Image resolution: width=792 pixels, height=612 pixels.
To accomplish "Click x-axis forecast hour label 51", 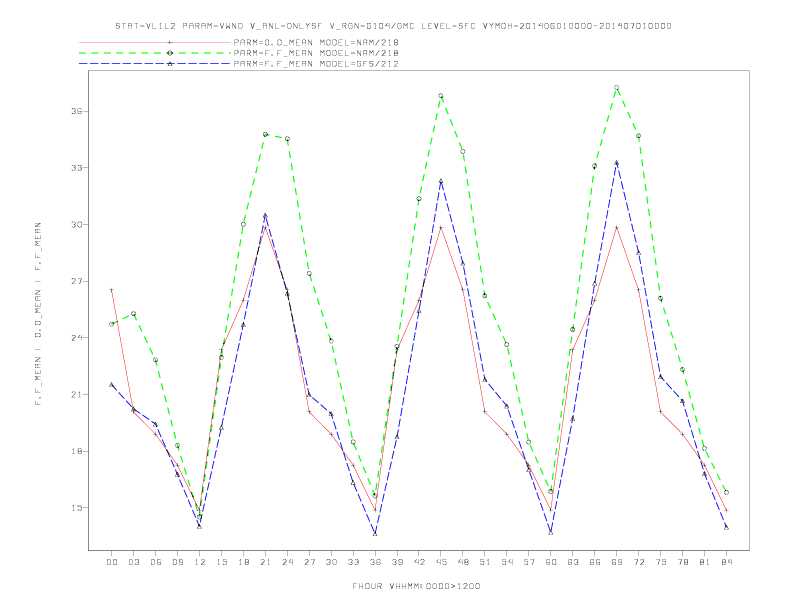I will [x=485, y=562].
